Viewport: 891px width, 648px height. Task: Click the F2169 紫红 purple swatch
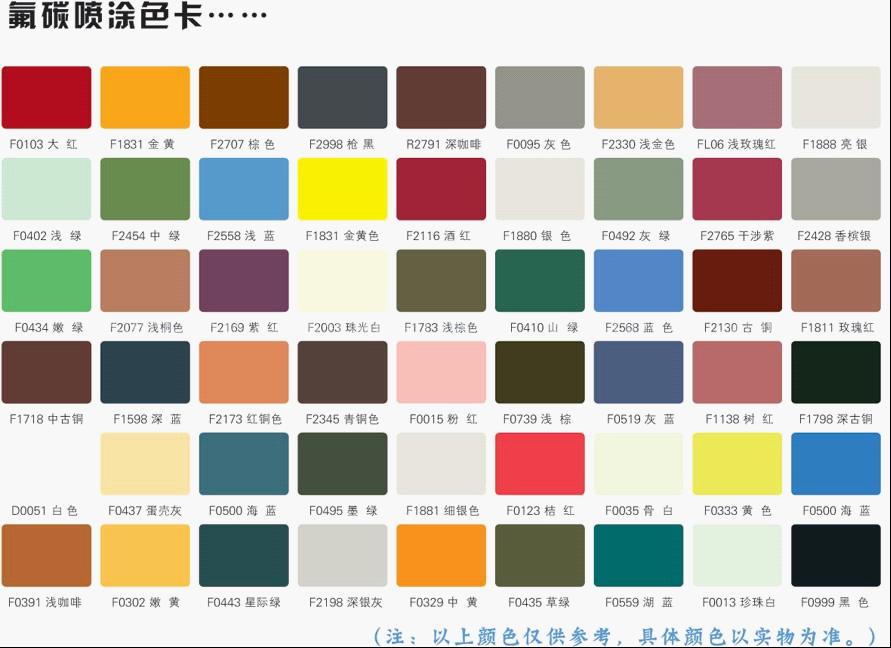[243, 280]
